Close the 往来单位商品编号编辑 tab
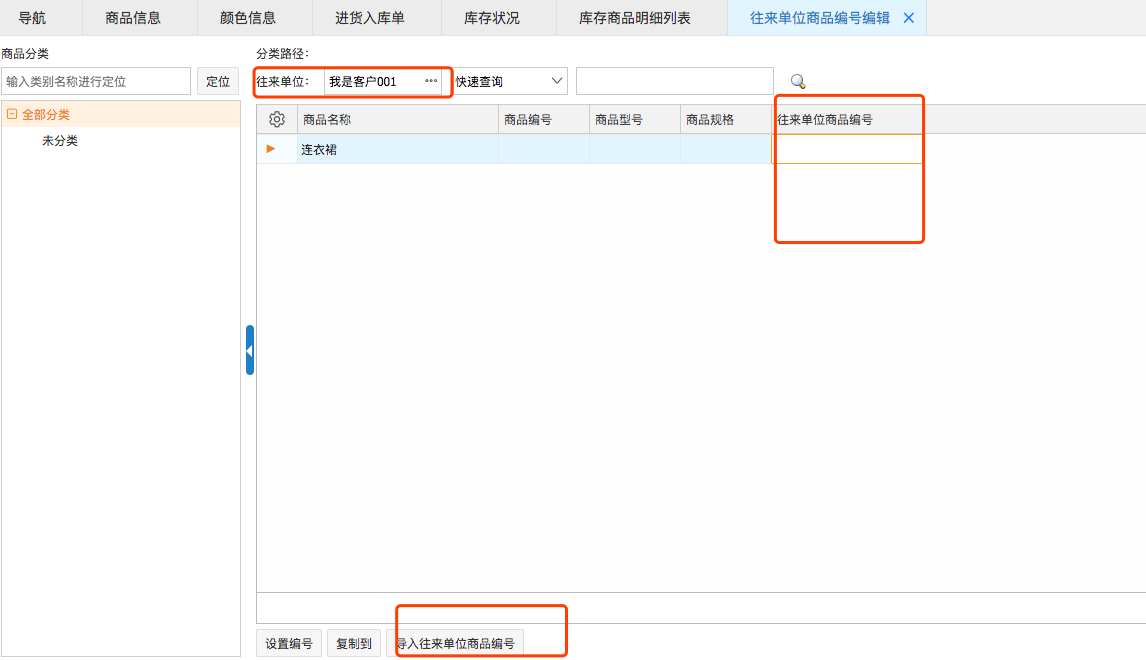The image size is (1146, 660). pos(909,17)
